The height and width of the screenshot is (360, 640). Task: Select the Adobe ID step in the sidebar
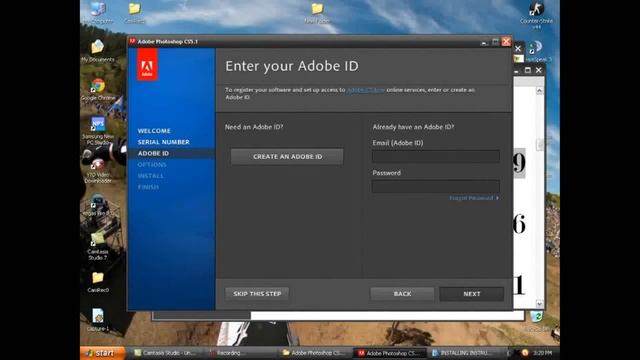[x=153, y=153]
